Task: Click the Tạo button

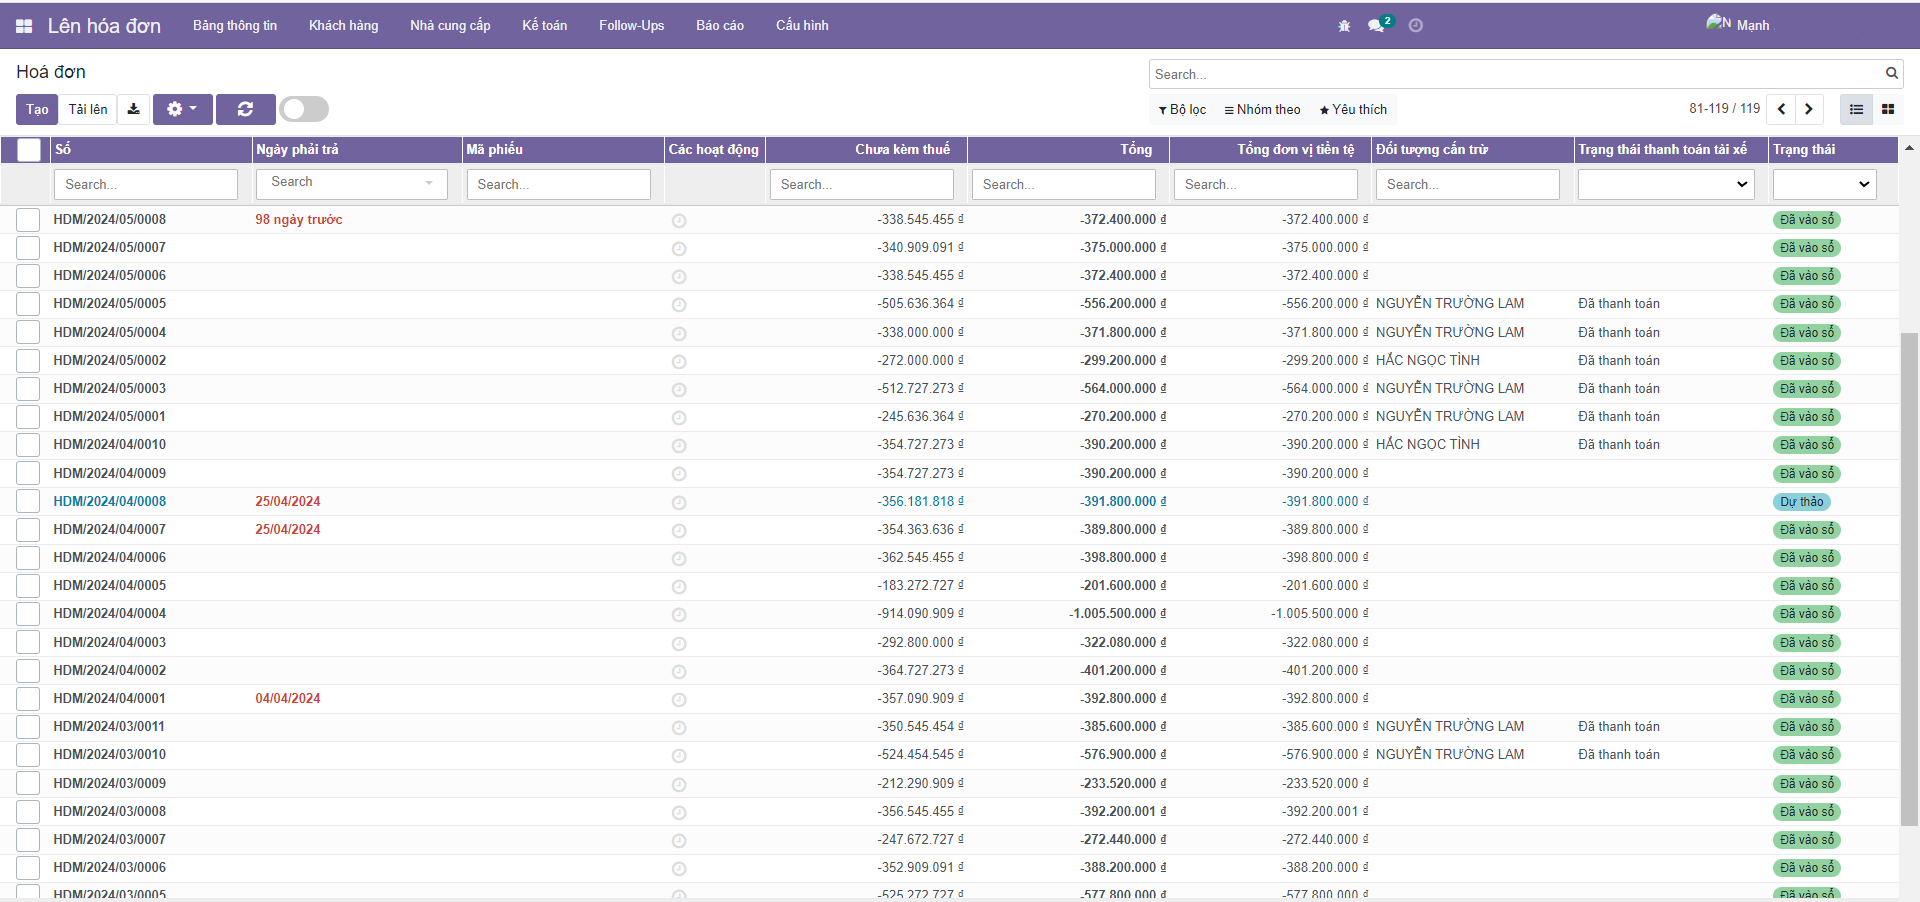Action: (37, 109)
